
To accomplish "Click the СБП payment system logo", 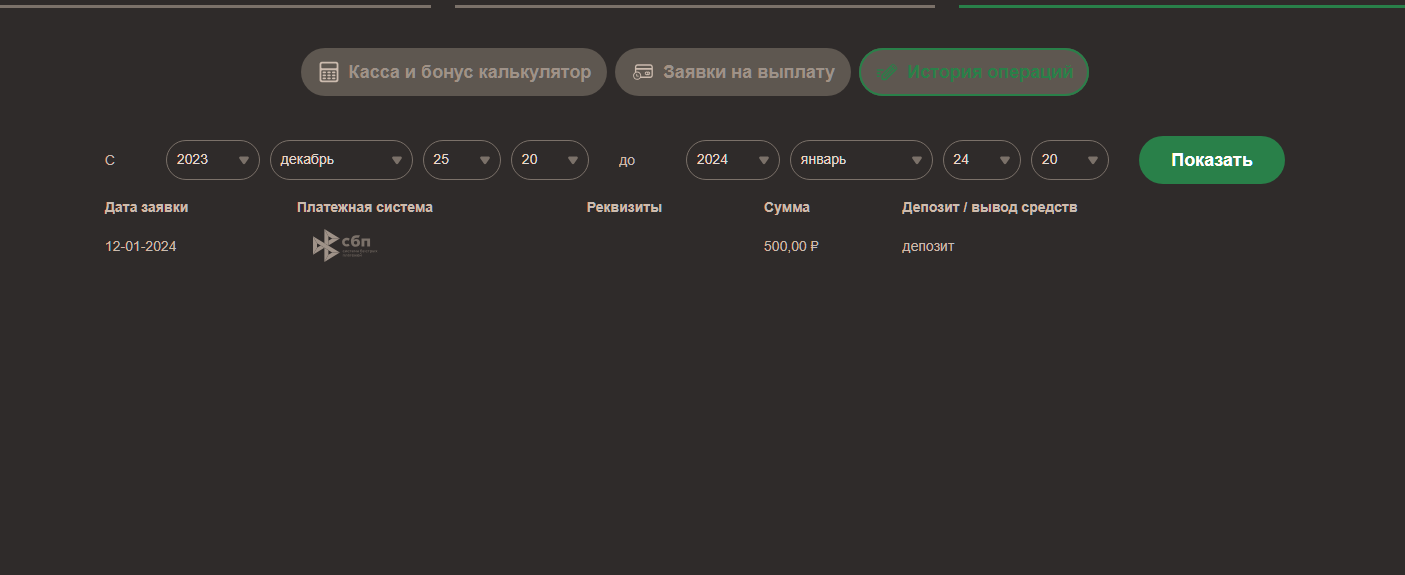I will click(x=344, y=245).
